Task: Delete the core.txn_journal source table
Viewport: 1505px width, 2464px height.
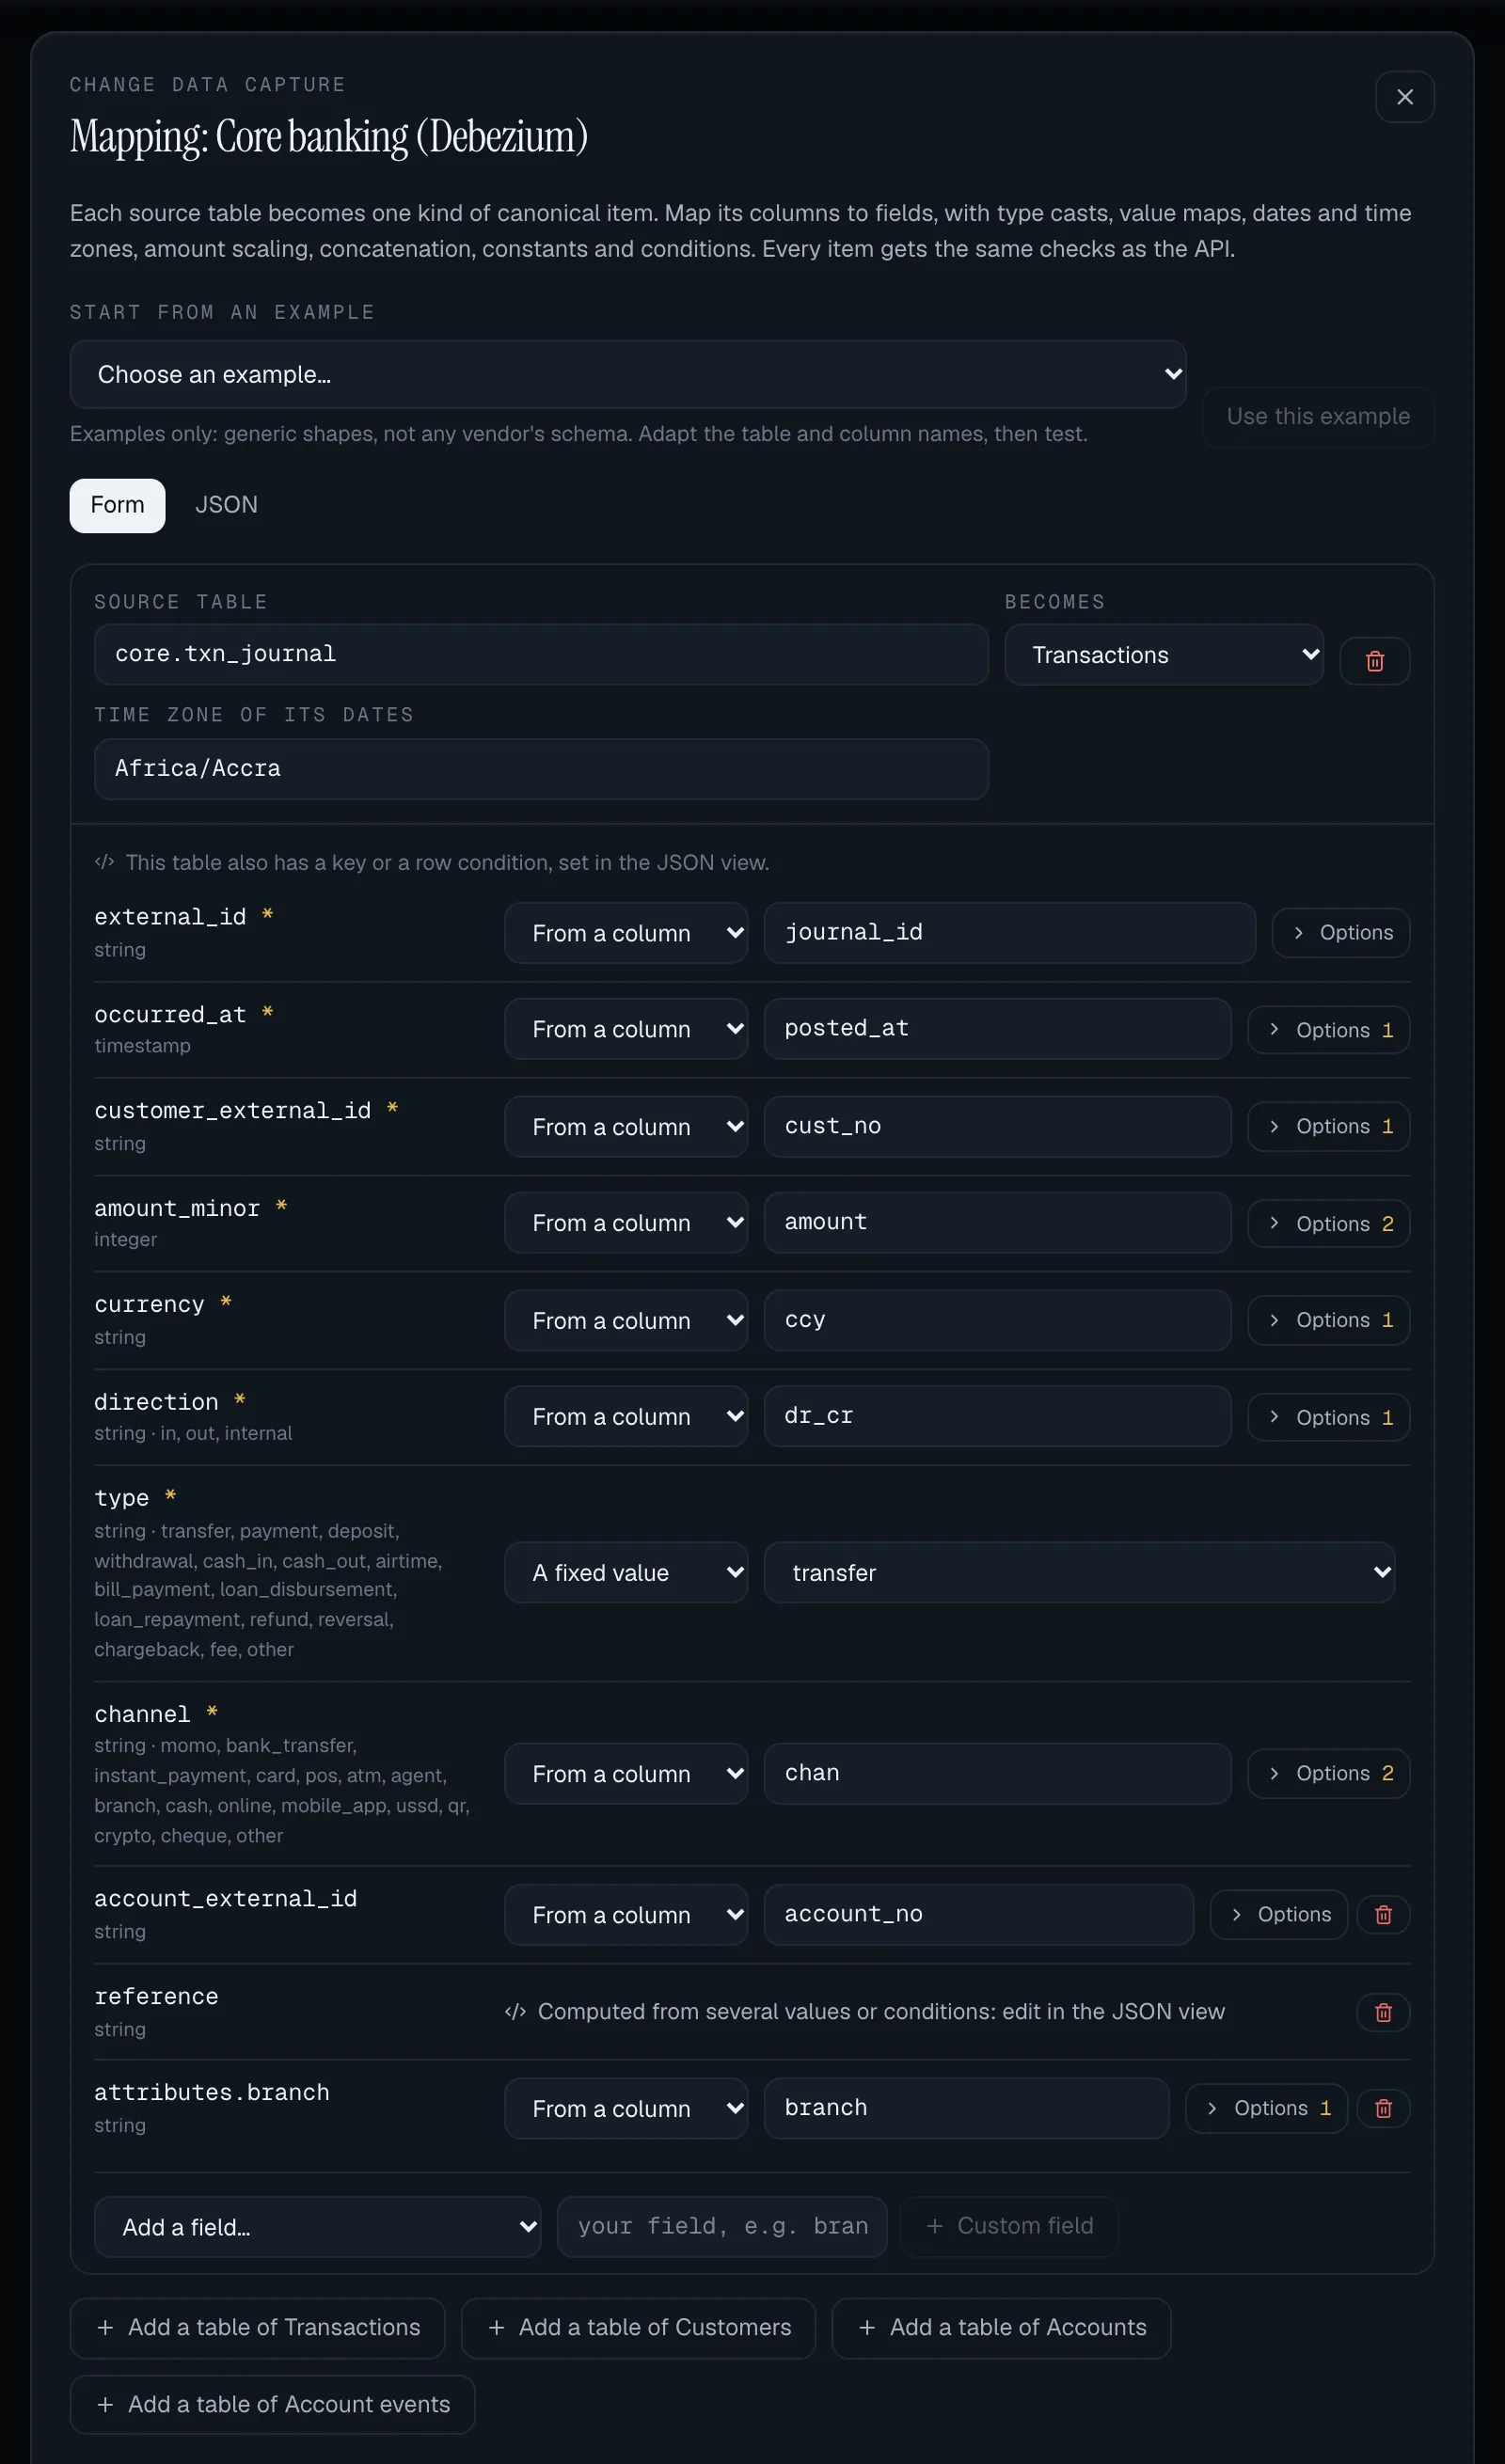Action: pyautogui.click(x=1374, y=661)
